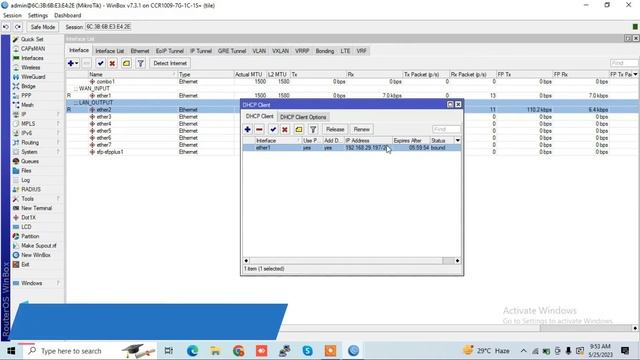Open Windows Start menu
The height and width of the screenshot is (360, 640).
[x=11, y=351]
